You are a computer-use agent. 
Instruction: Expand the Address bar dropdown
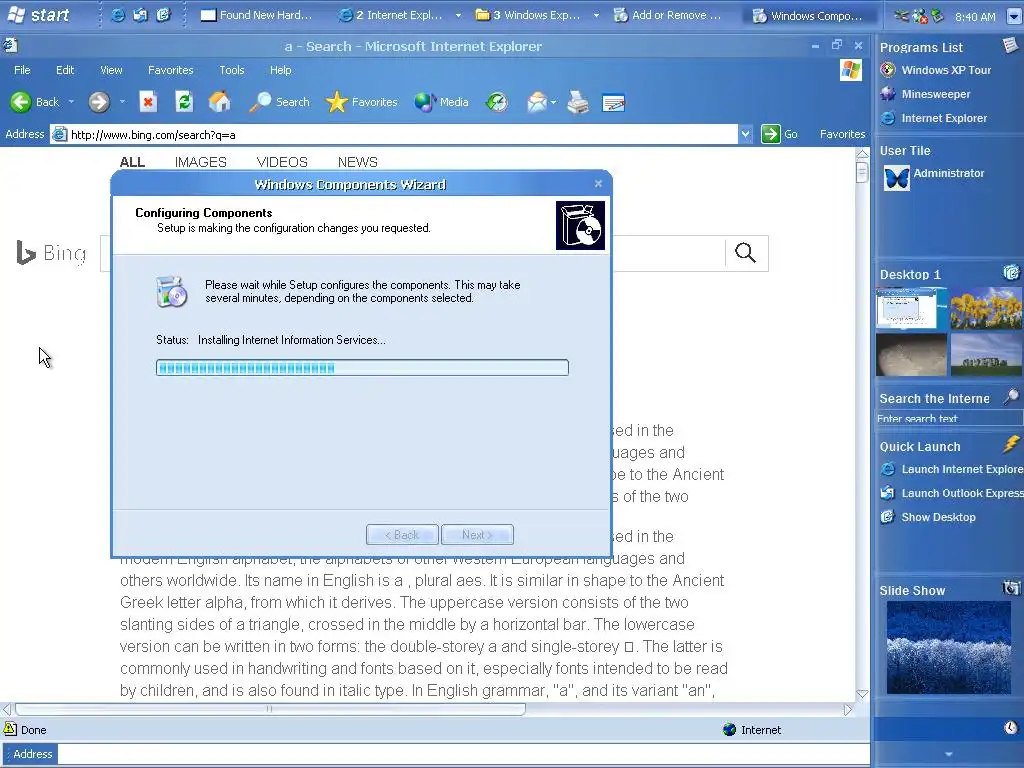(745, 135)
